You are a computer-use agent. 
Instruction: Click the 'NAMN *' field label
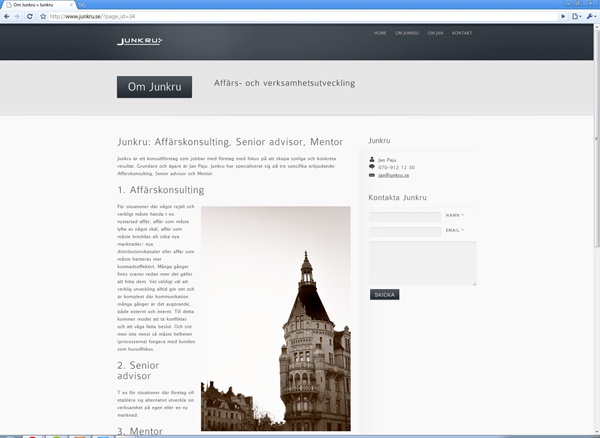point(455,215)
